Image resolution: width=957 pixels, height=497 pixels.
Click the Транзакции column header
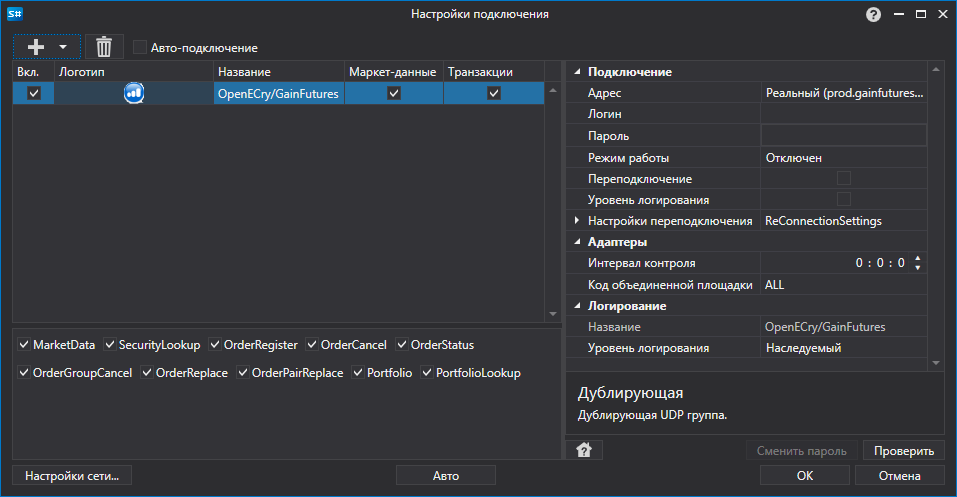pyautogui.click(x=494, y=71)
